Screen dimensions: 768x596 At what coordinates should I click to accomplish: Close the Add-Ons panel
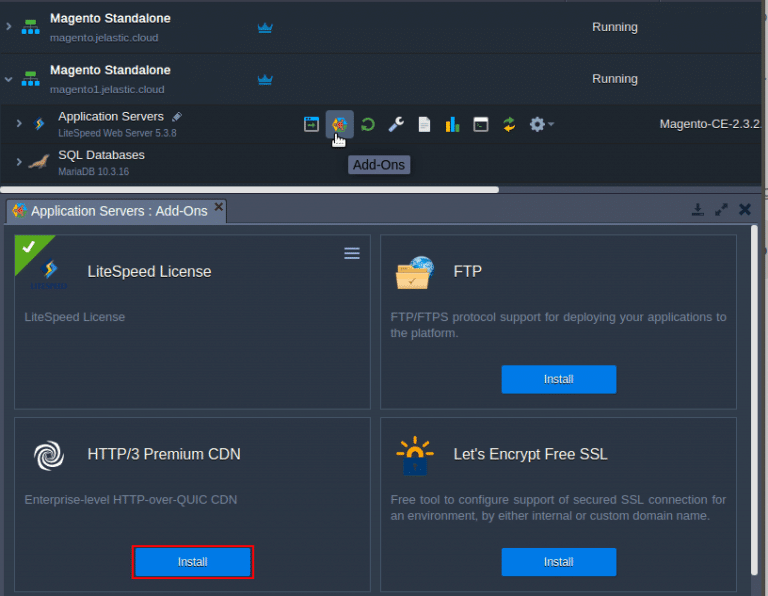coord(745,210)
